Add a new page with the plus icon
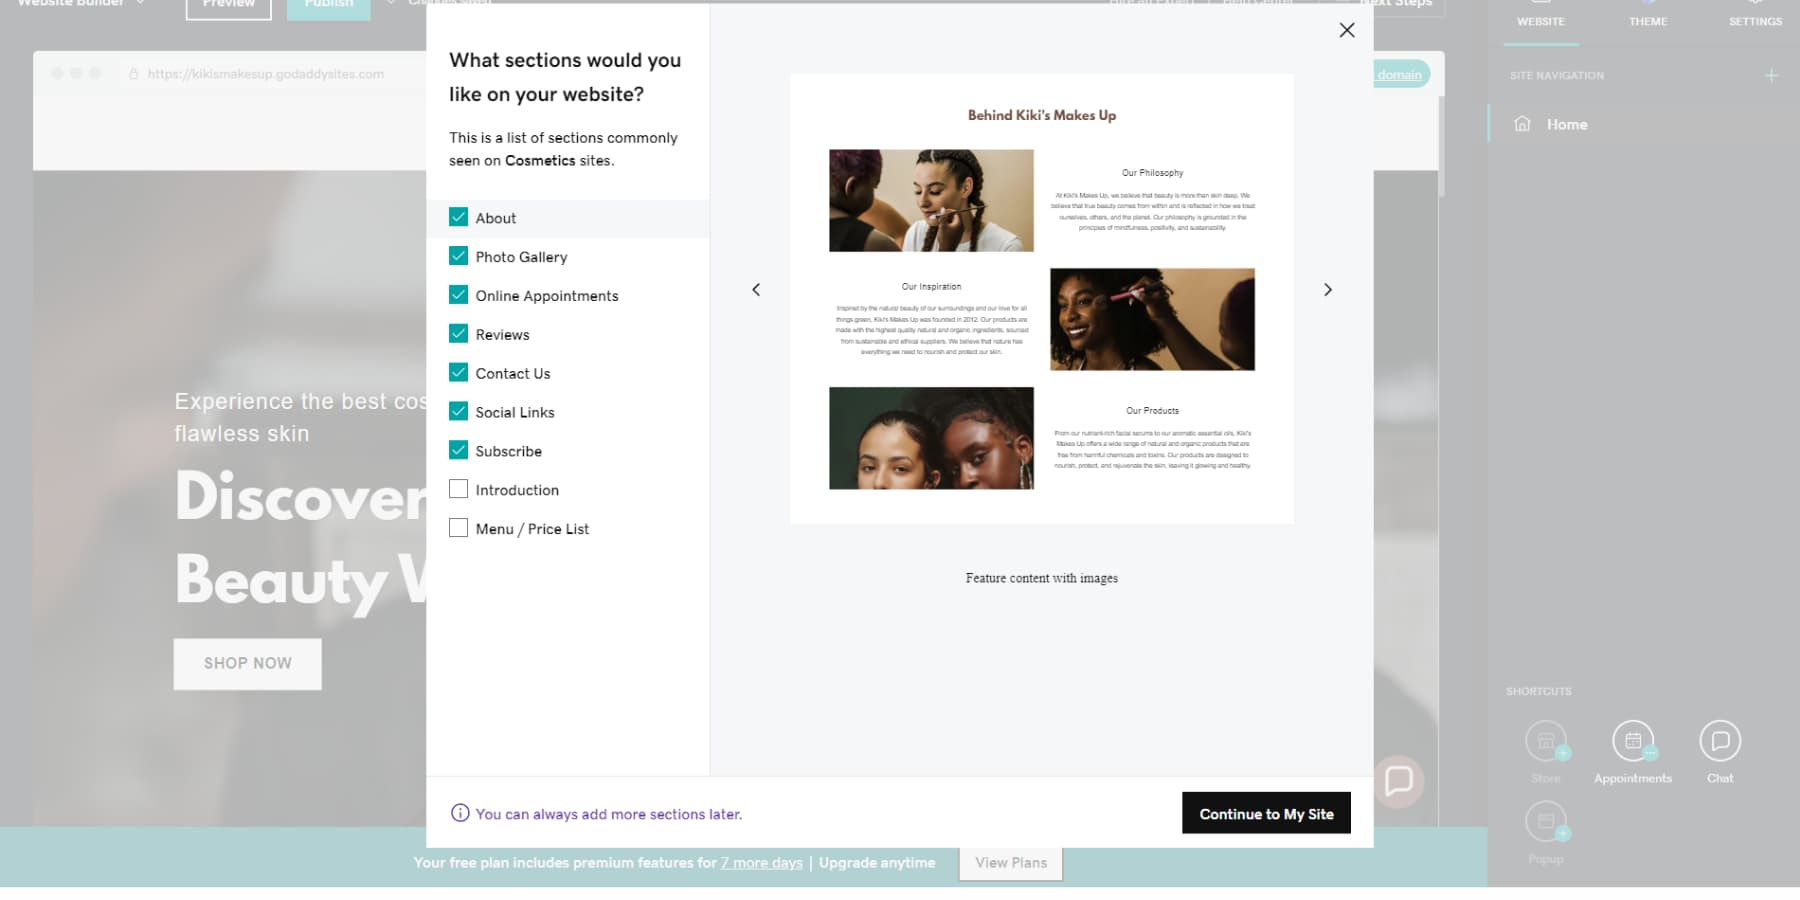Image resolution: width=1800 pixels, height=900 pixels. pyautogui.click(x=1771, y=74)
